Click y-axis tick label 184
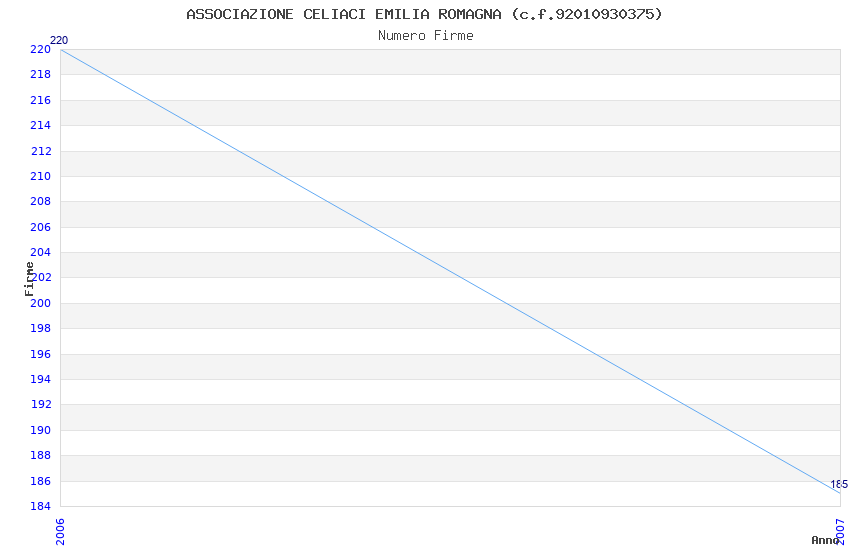The width and height of the screenshot is (850, 550). pos(40,506)
